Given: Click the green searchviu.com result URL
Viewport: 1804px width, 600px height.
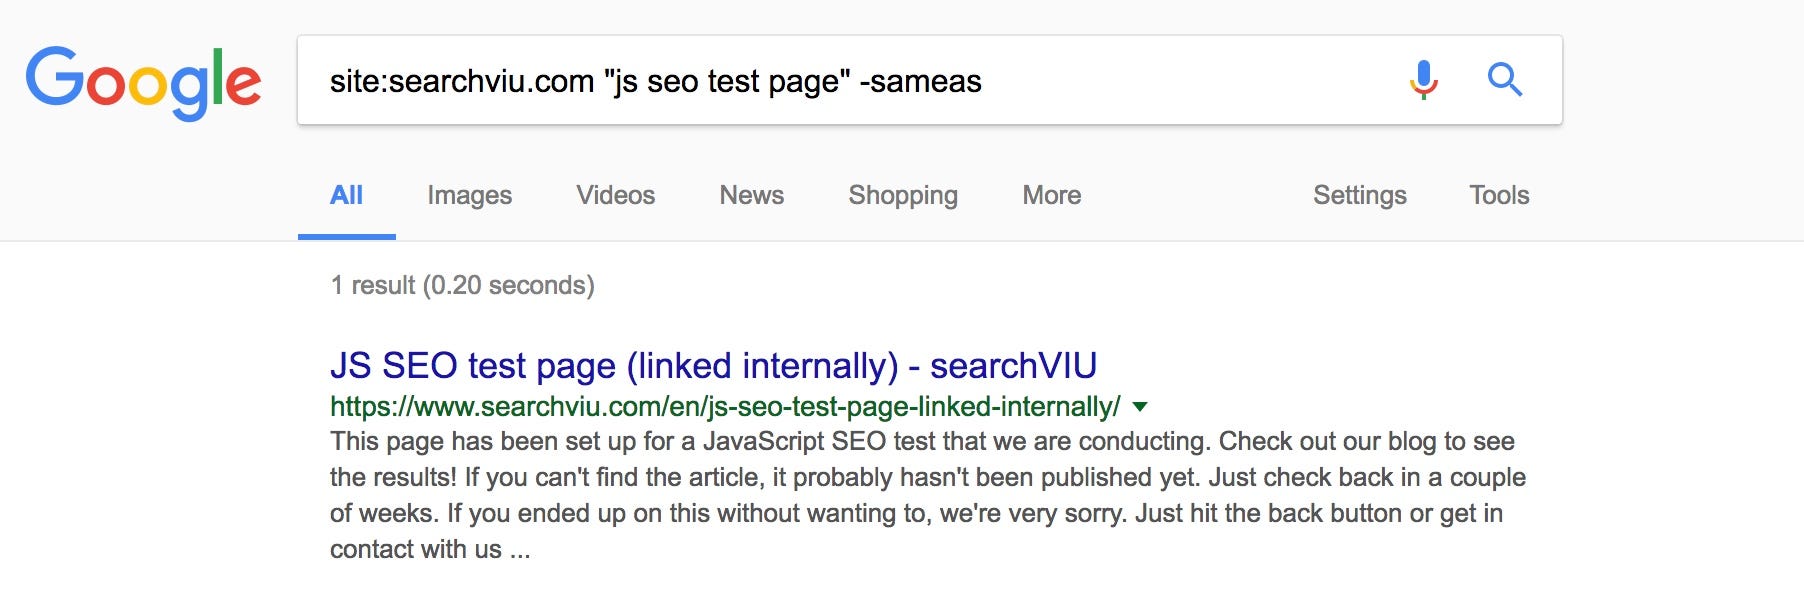Looking at the screenshot, I should (x=725, y=407).
